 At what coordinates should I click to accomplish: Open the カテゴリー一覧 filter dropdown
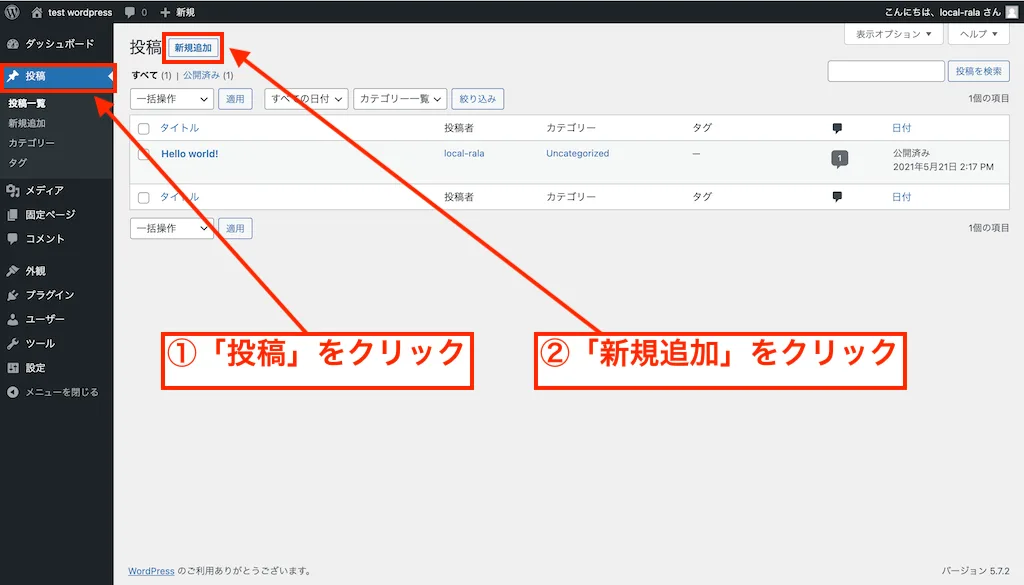tap(400, 99)
